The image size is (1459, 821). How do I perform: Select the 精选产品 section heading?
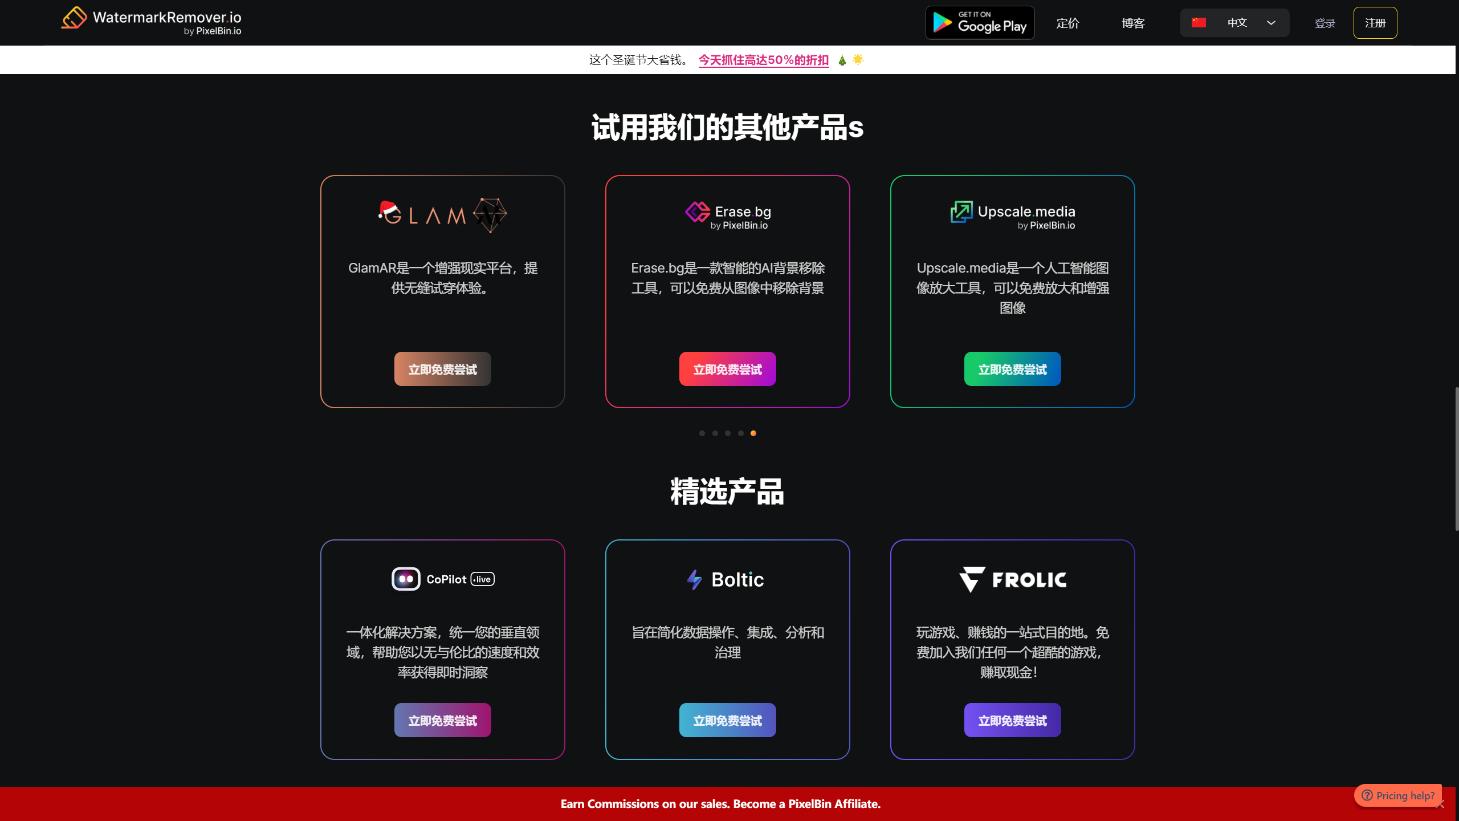click(x=727, y=492)
